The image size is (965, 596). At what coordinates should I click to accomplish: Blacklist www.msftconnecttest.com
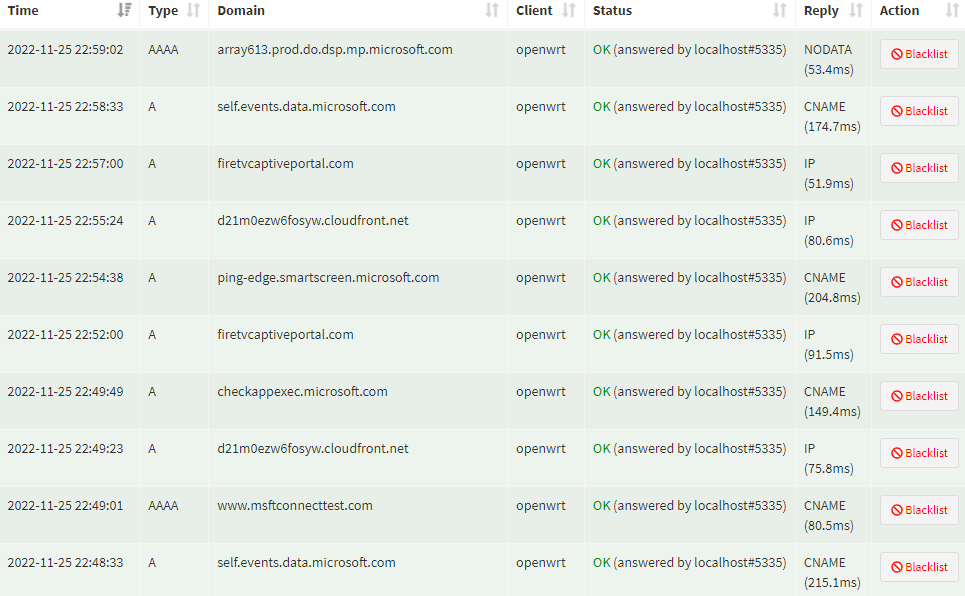pyautogui.click(x=919, y=510)
